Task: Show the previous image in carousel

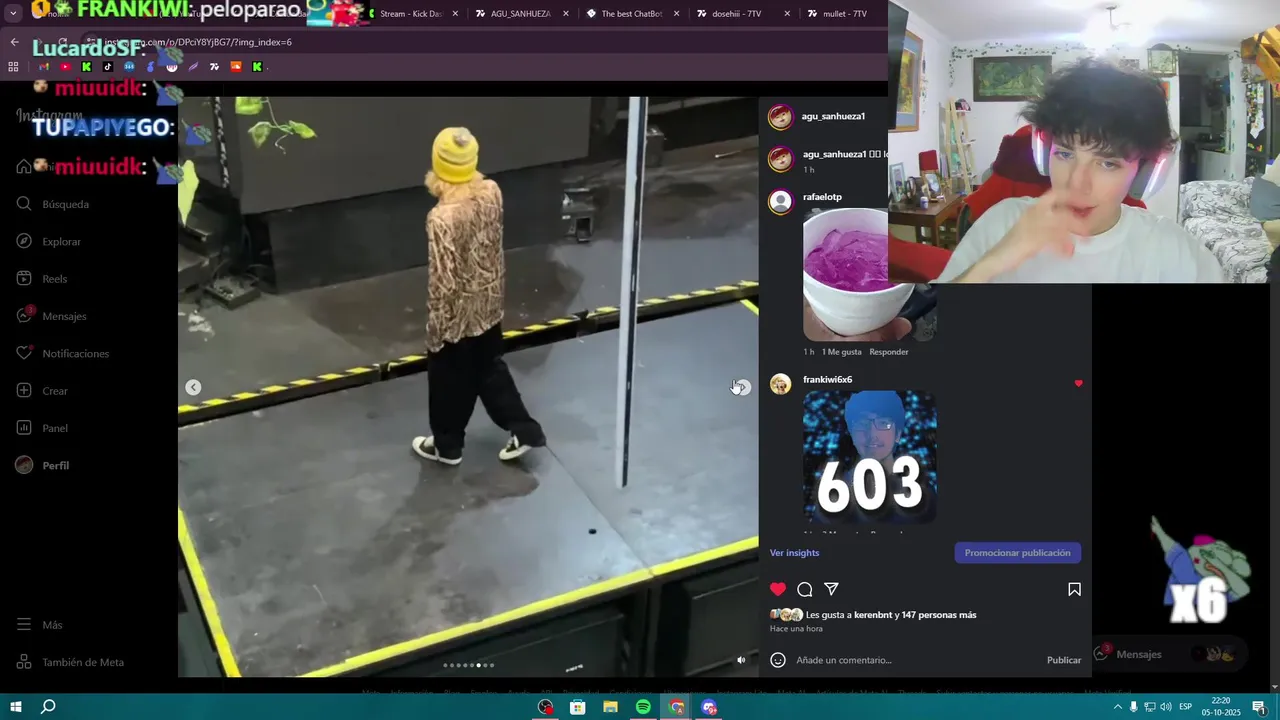Action: pos(193,387)
